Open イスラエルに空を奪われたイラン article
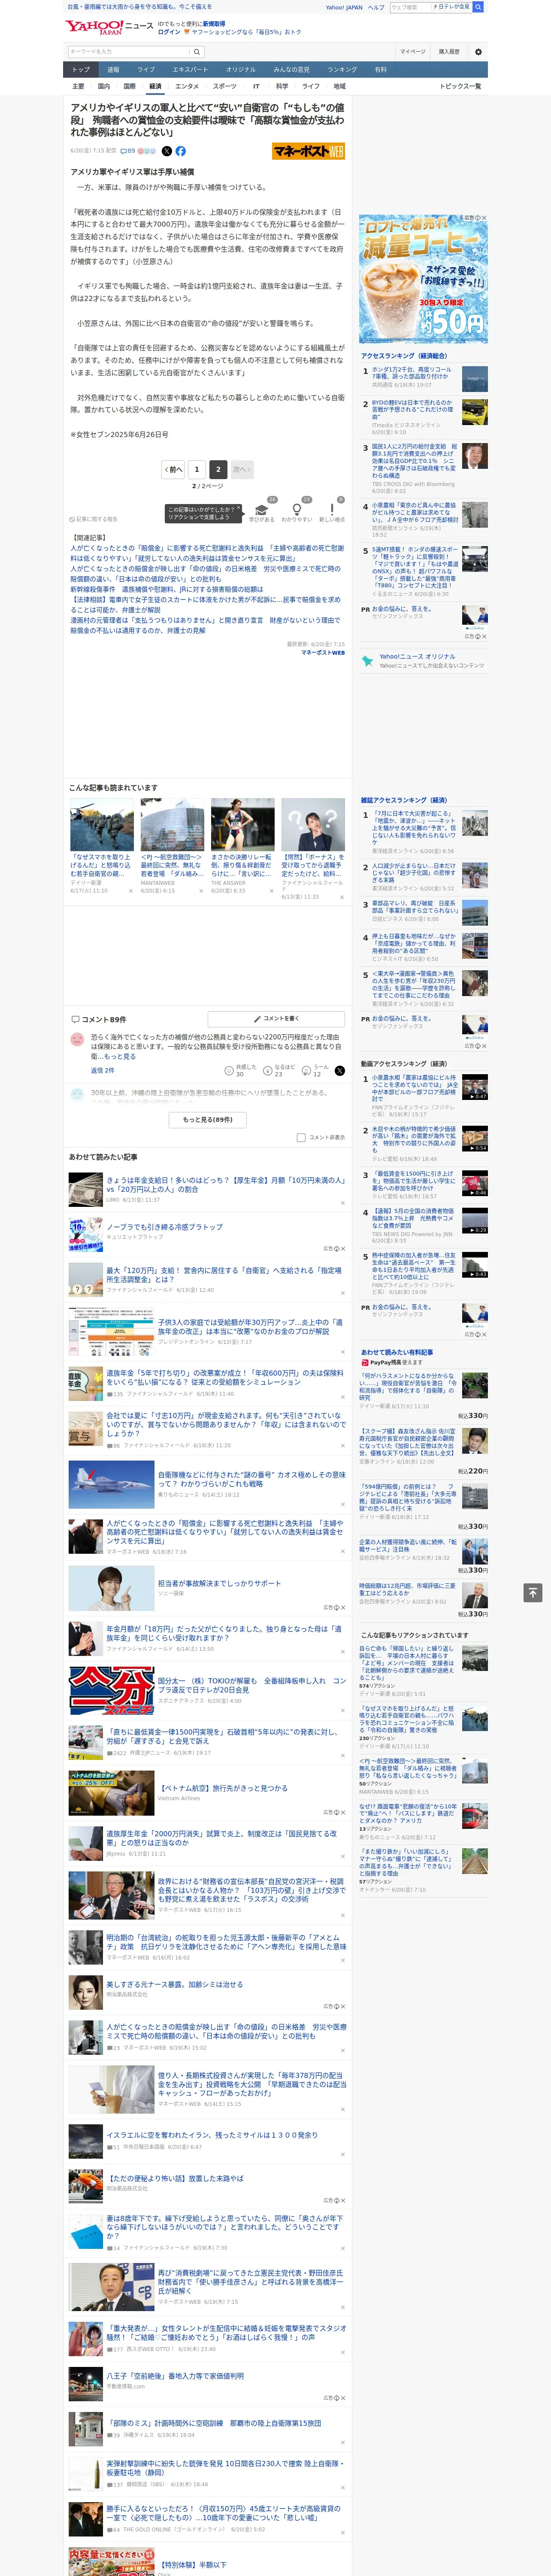The height and width of the screenshot is (2576, 551). [212, 2135]
